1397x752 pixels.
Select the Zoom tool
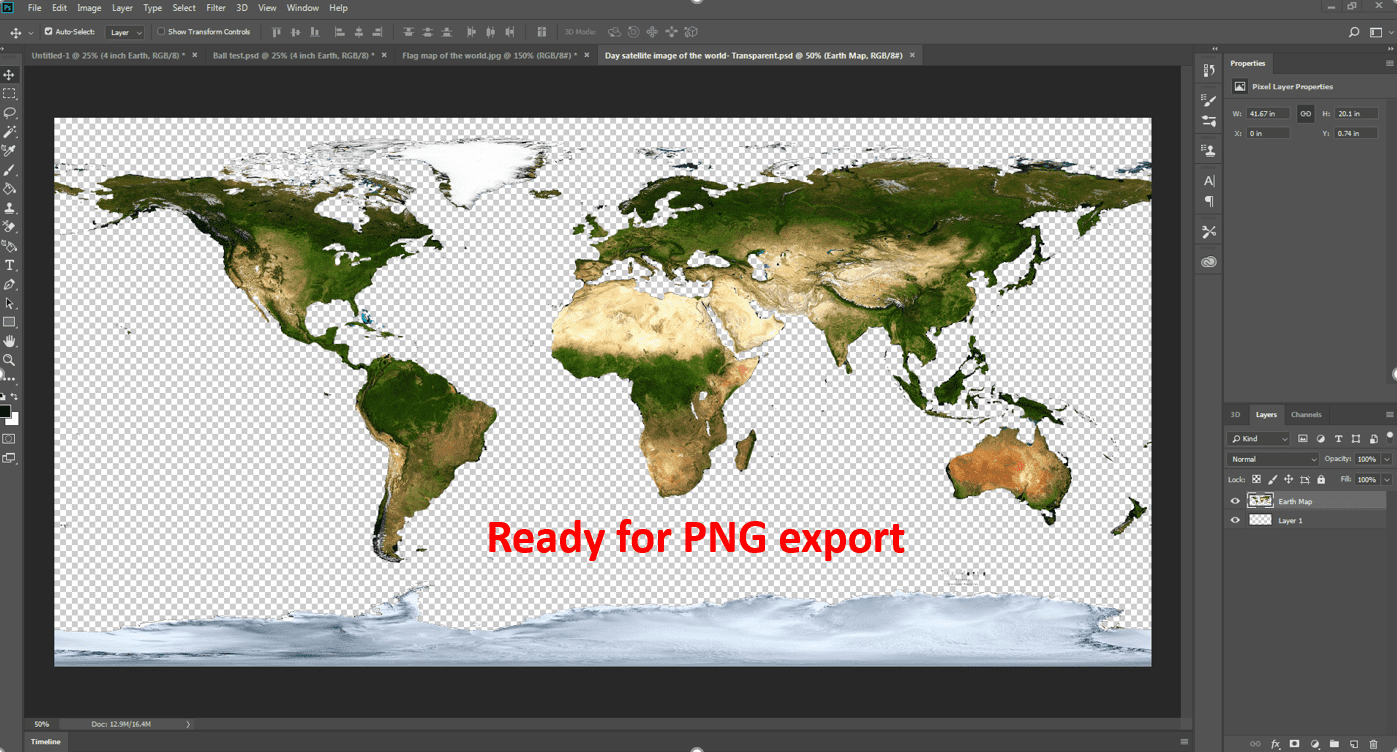pyautogui.click(x=10, y=360)
